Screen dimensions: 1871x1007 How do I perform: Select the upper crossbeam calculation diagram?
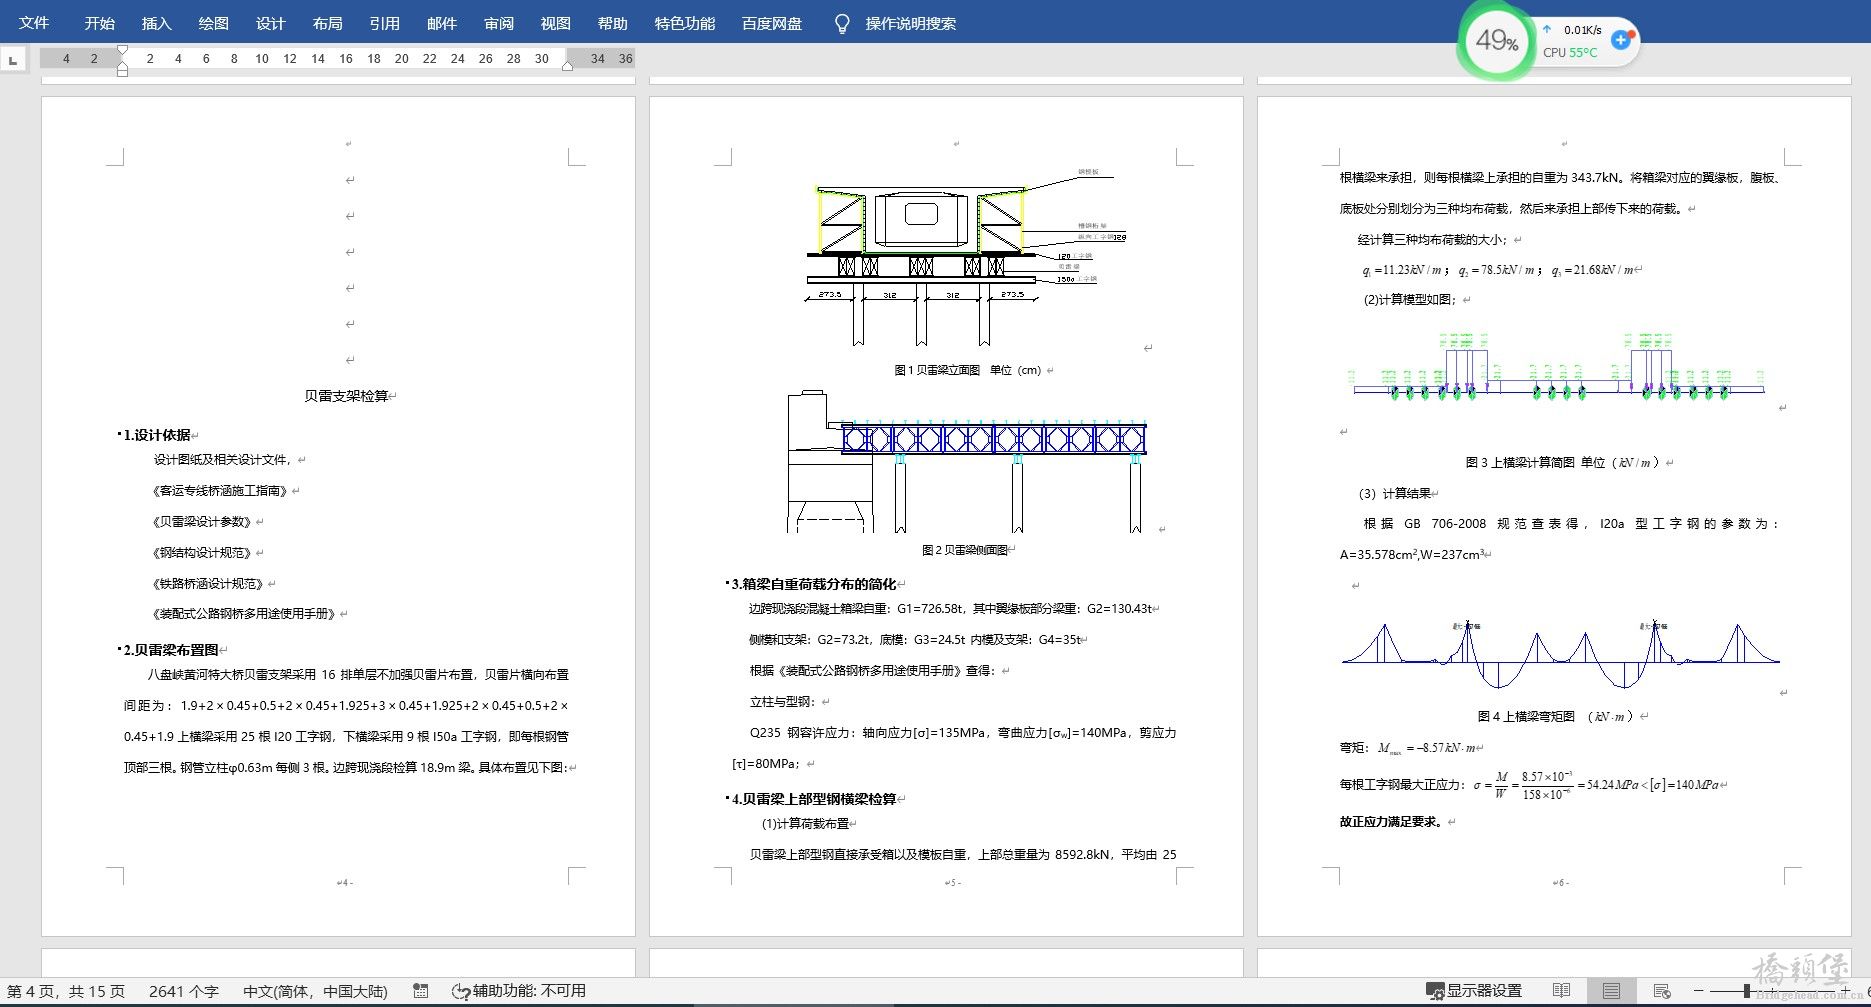coord(1559,367)
